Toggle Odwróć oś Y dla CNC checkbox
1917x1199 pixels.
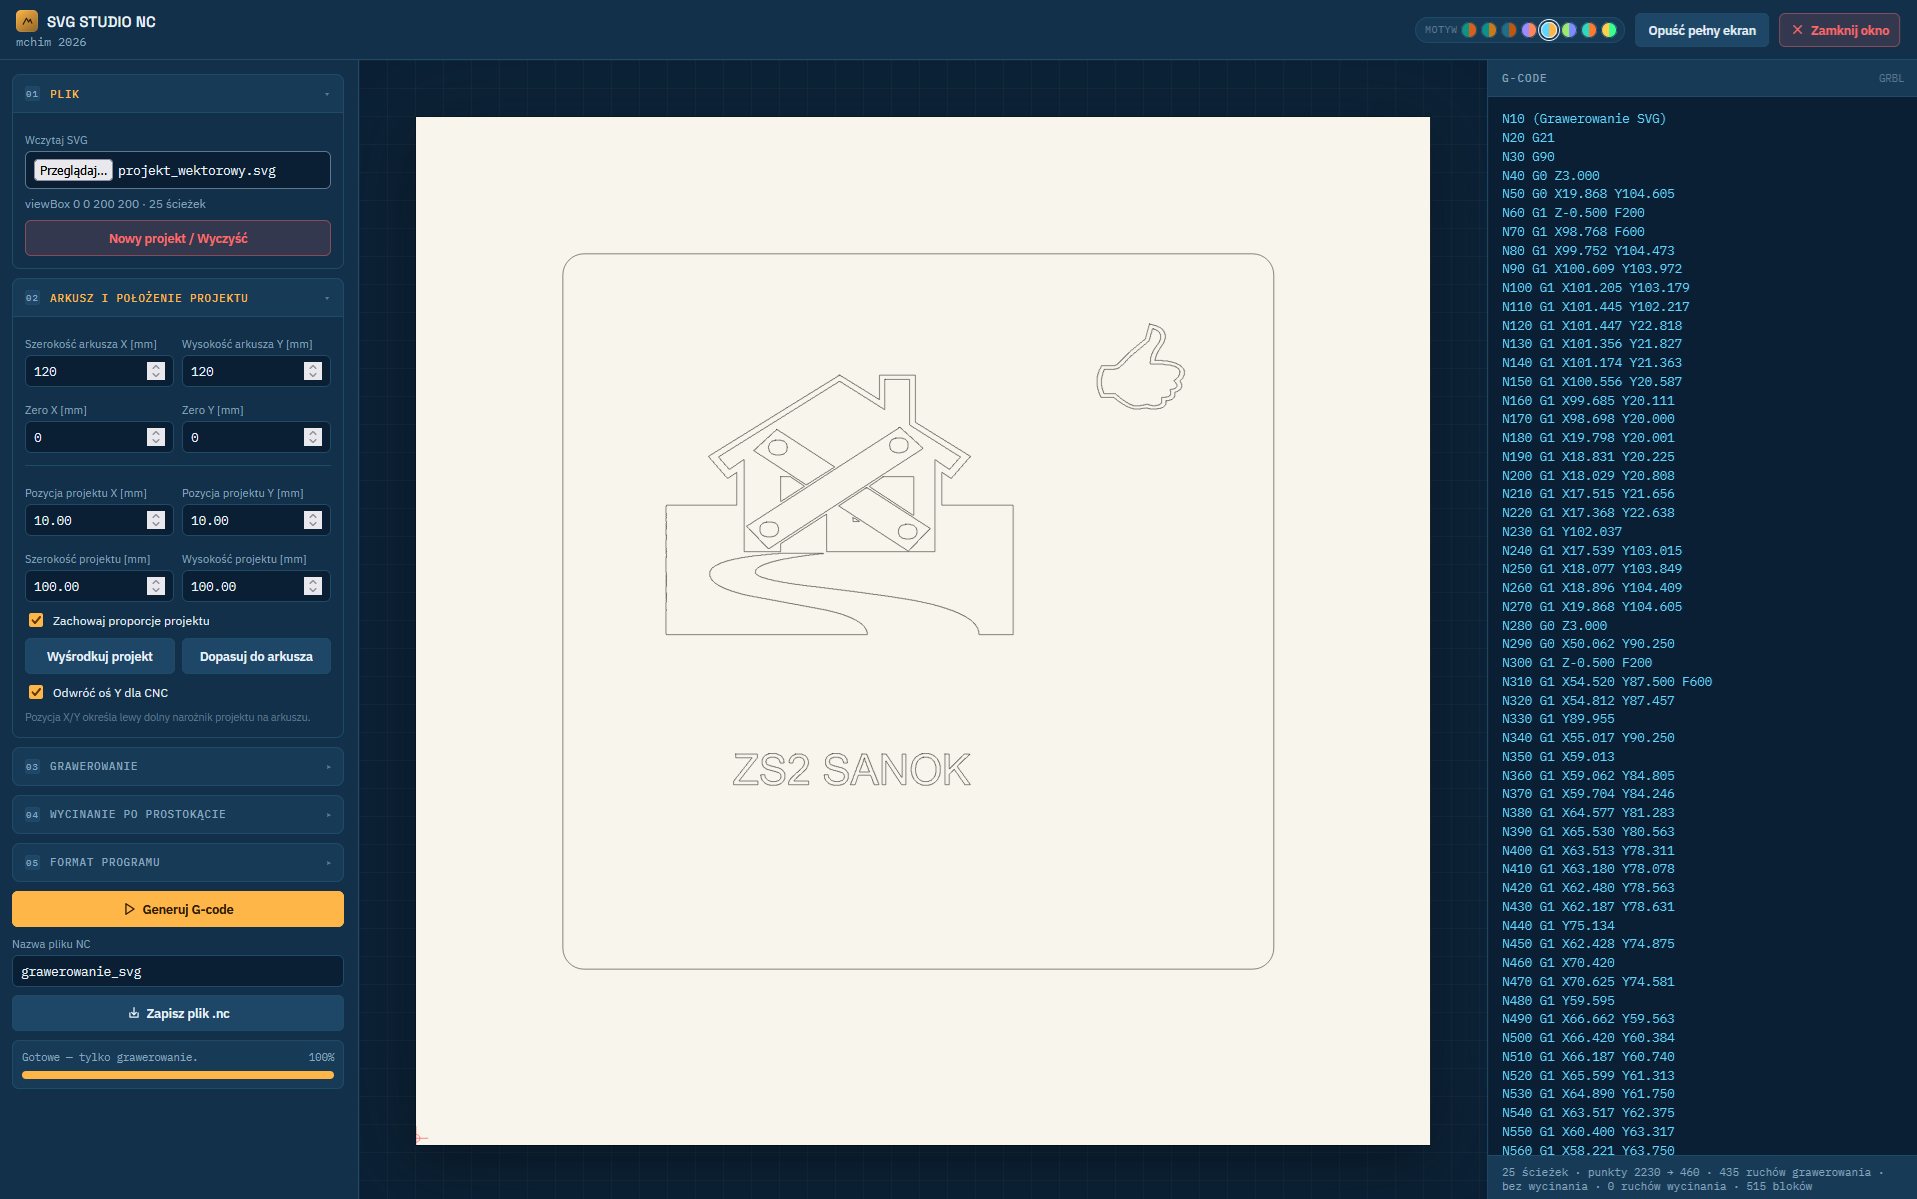(36, 692)
